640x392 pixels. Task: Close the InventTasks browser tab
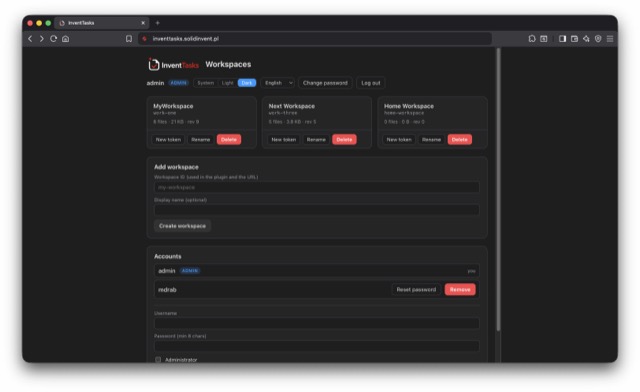point(143,23)
